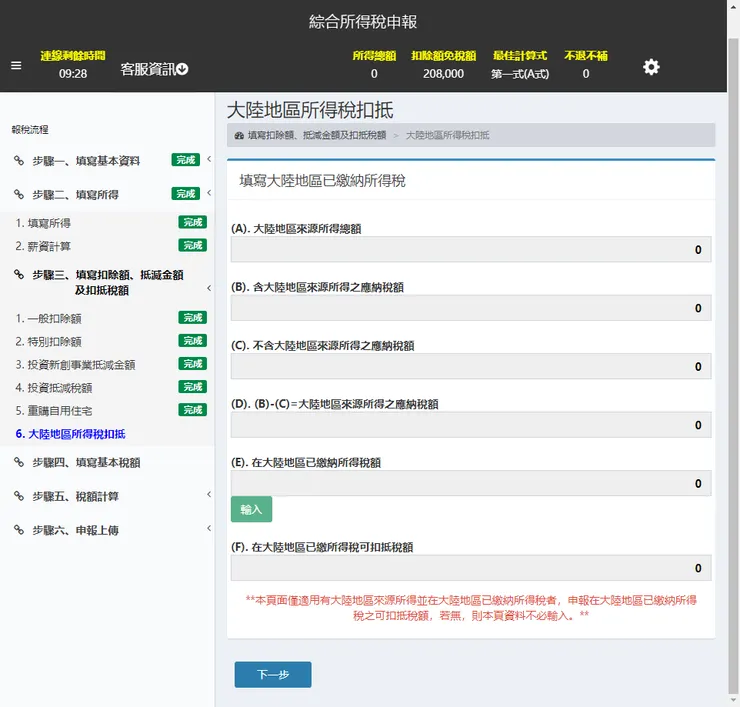Open the hamburger menu icon
740x707 pixels.
(16, 66)
